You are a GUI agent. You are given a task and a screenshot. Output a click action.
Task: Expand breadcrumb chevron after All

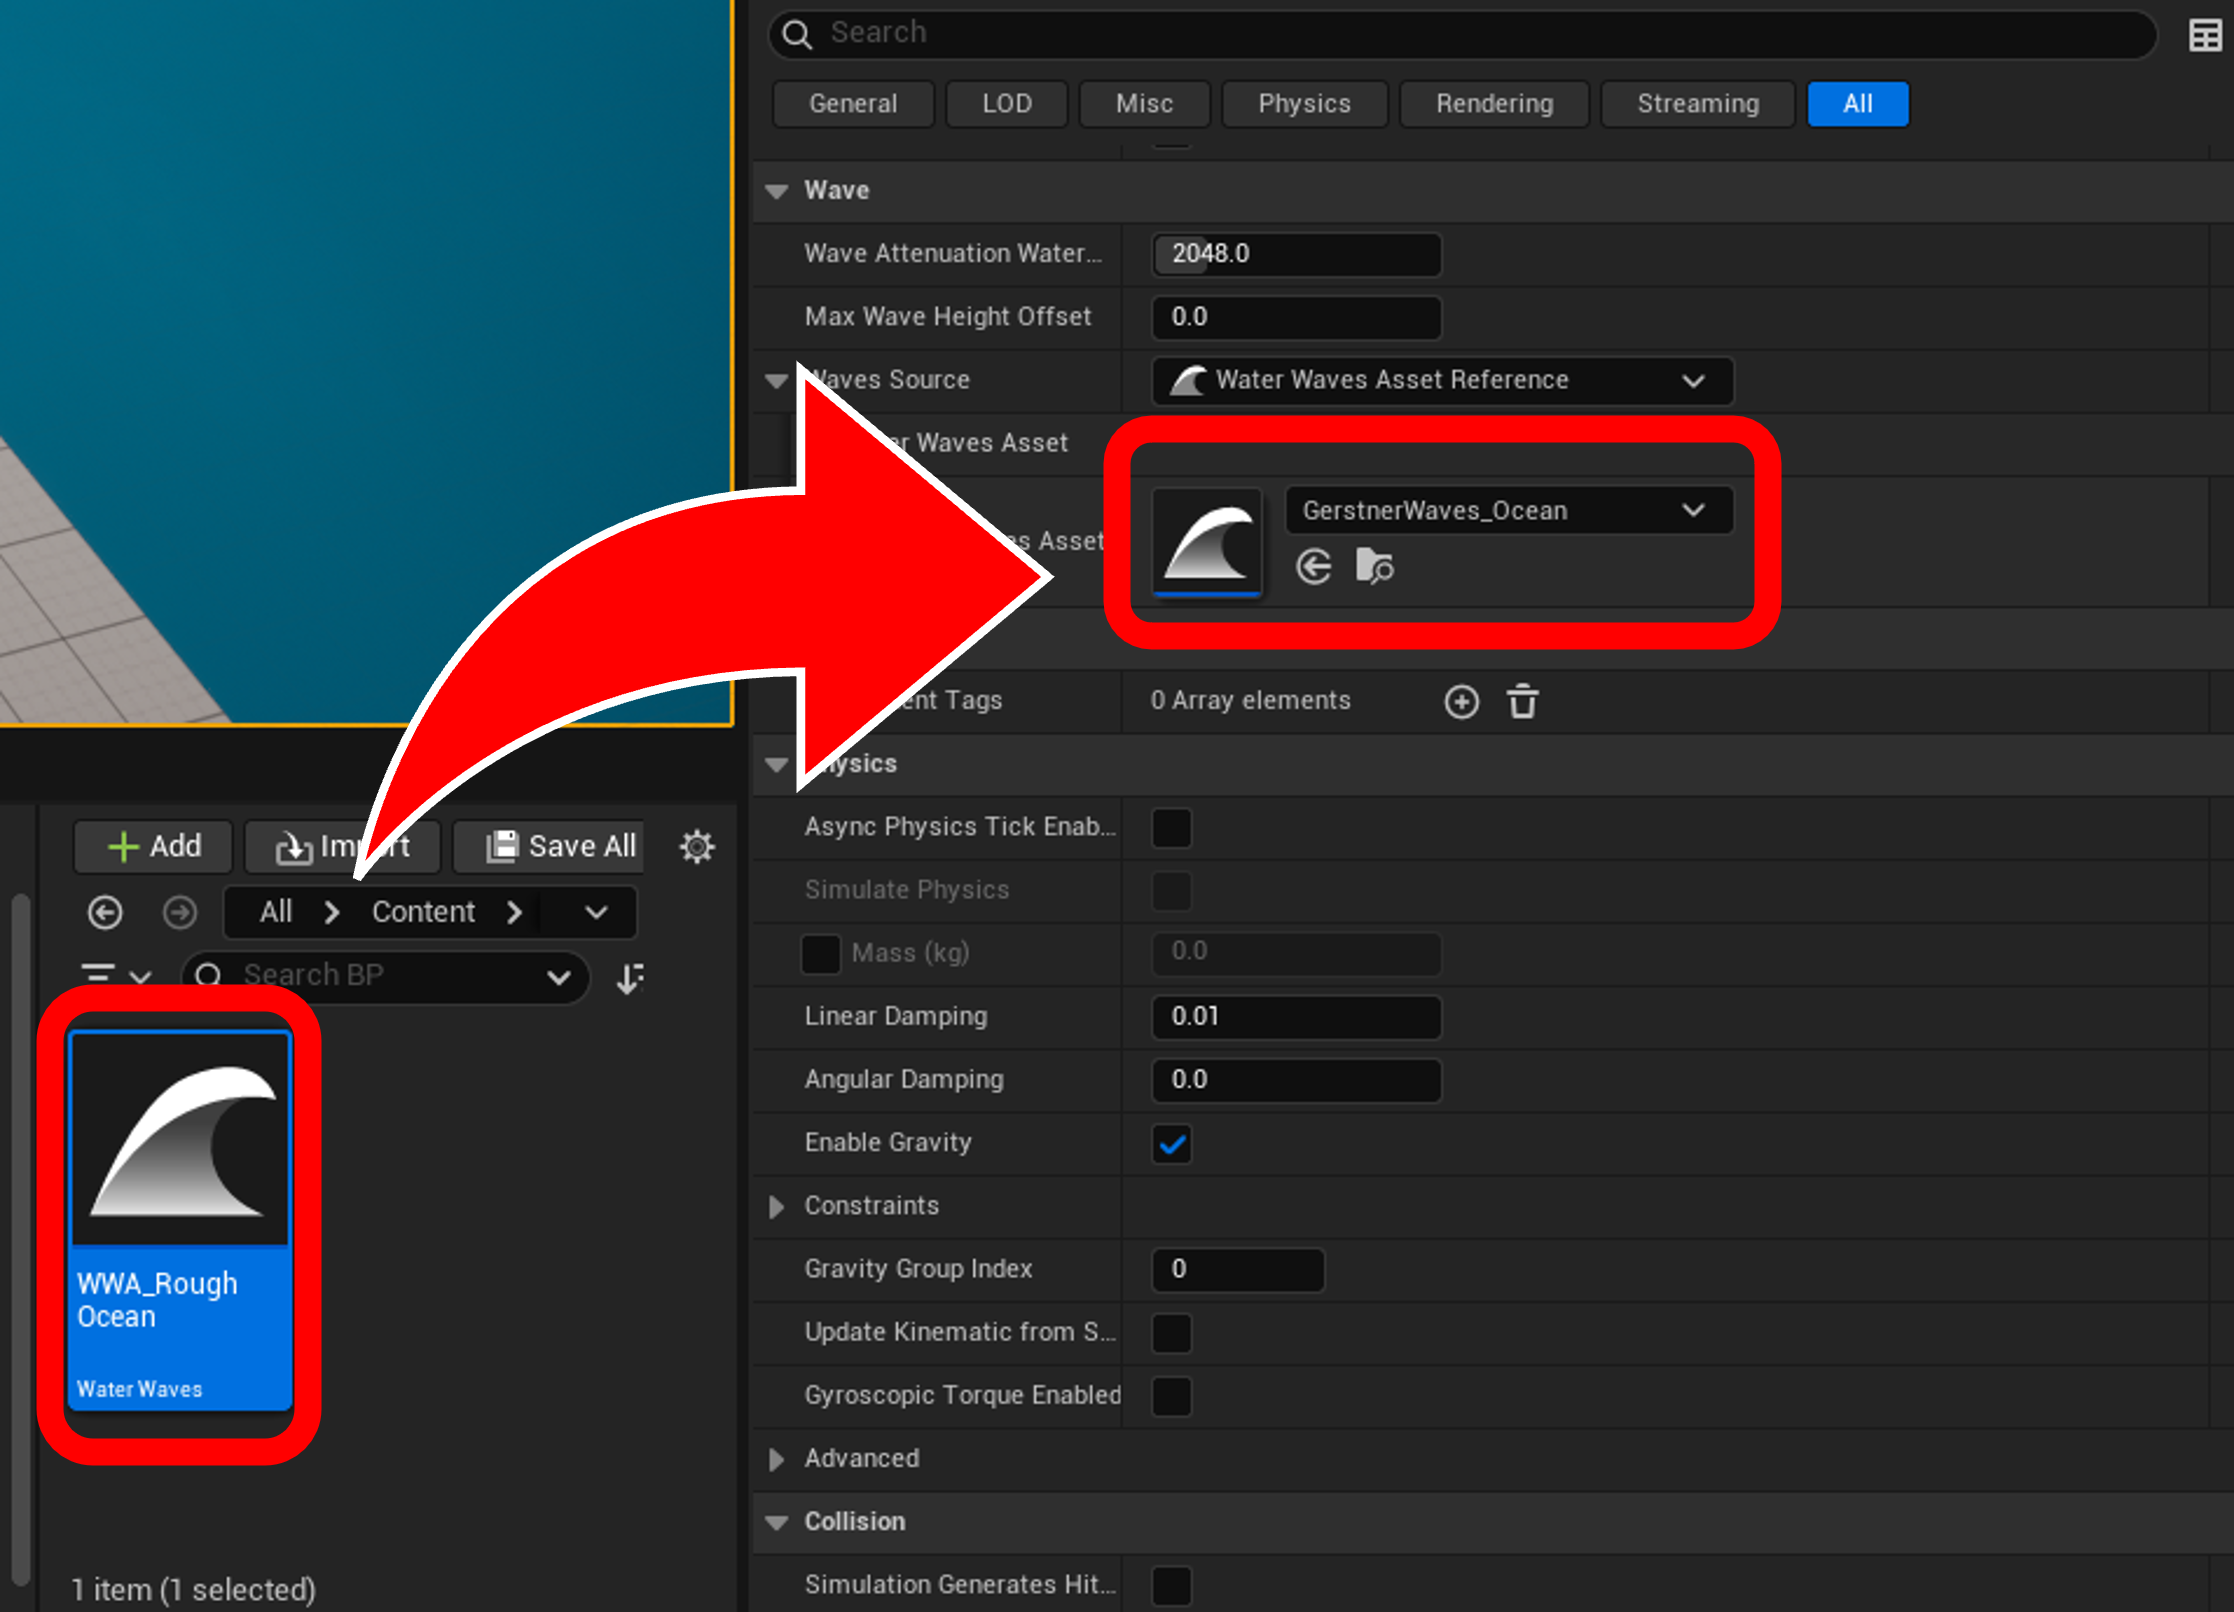pos(332,913)
